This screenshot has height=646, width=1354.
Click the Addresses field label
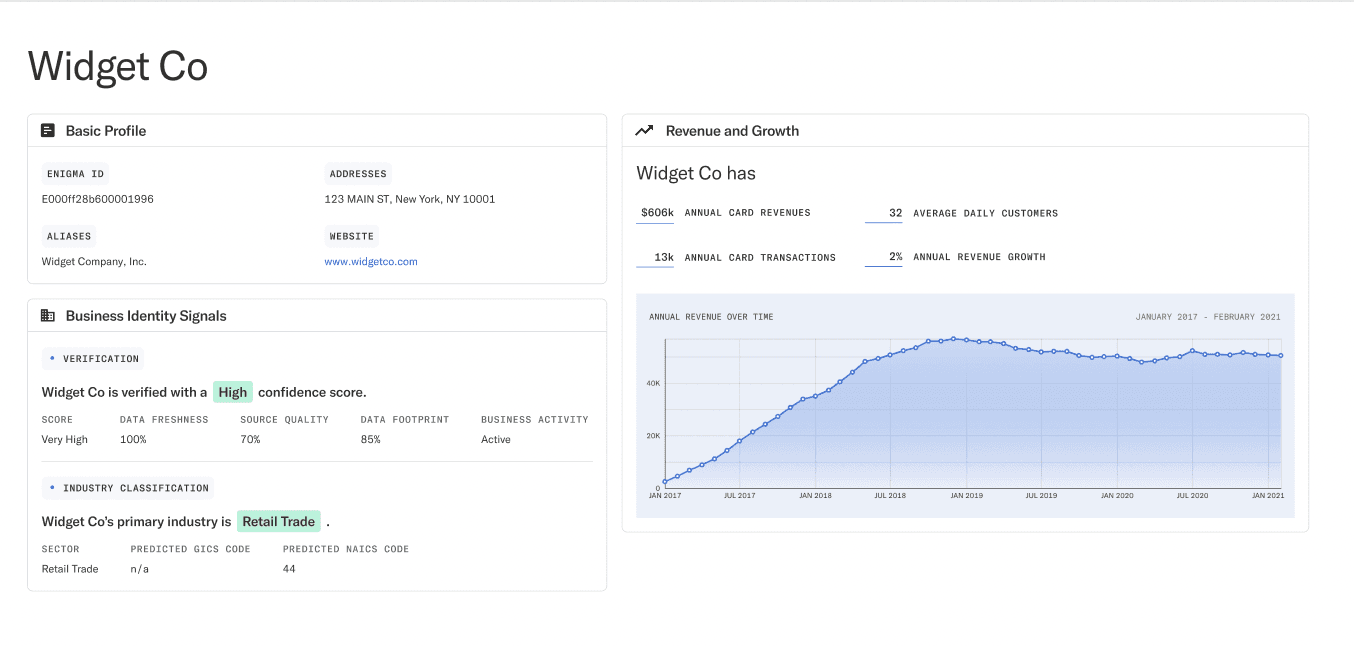358,174
